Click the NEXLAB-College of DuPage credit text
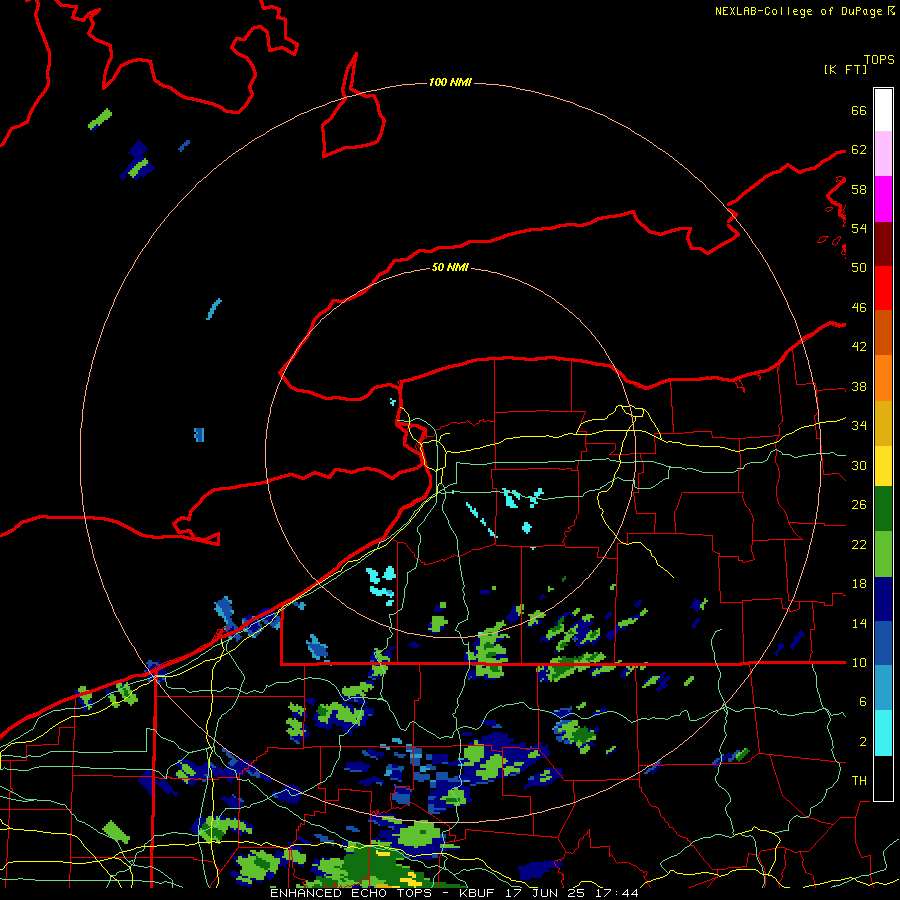900x900 pixels. (x=798, y=11)
